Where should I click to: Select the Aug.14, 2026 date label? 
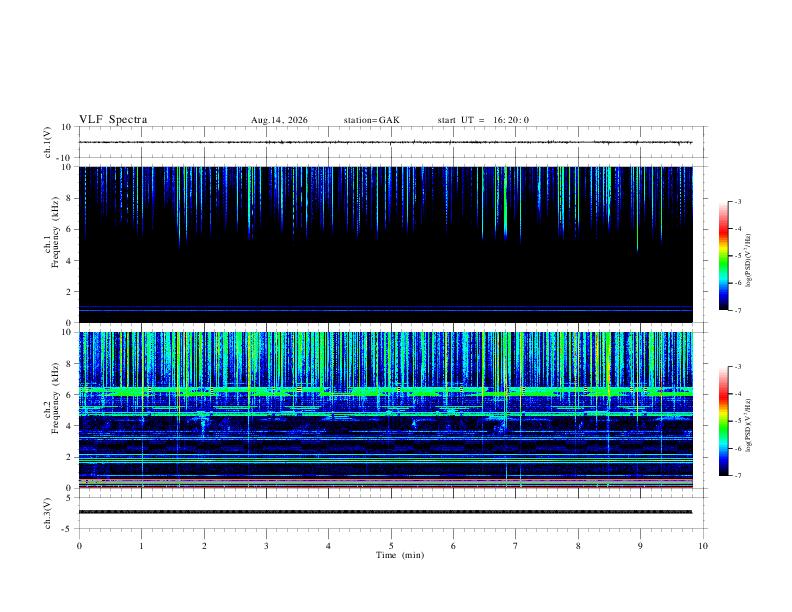tap(279, 120)
